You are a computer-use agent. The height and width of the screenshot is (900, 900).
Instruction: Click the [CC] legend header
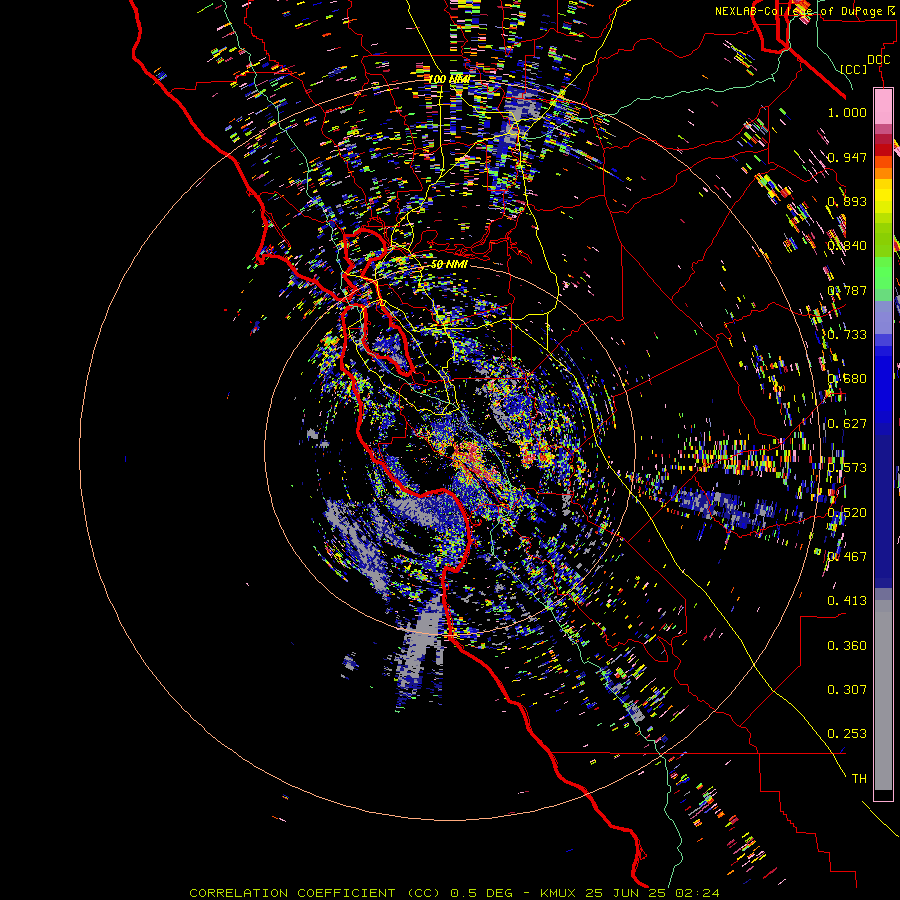click(x=854, y=69)
